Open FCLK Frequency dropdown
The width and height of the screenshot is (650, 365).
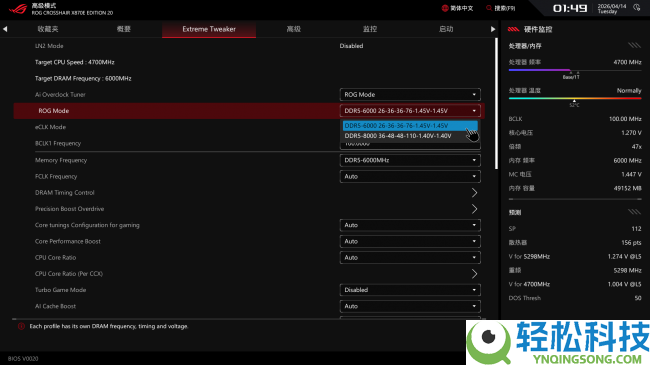coord(410,176)
